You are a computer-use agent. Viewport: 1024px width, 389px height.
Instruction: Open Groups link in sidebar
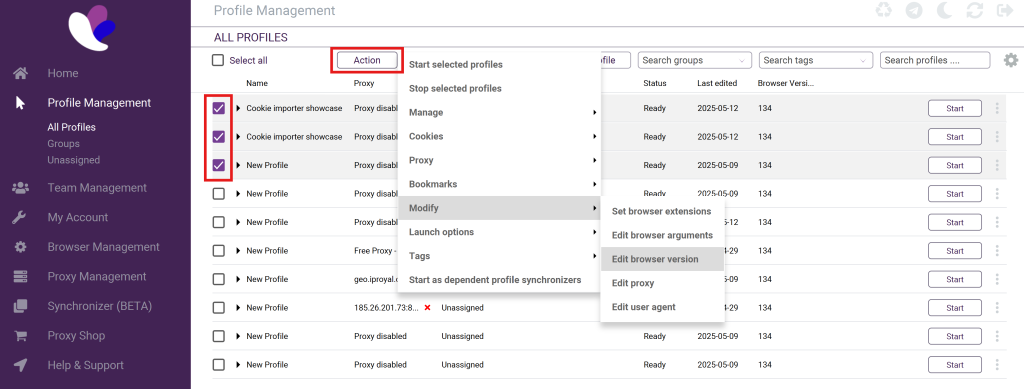click(x=63, y=144)
